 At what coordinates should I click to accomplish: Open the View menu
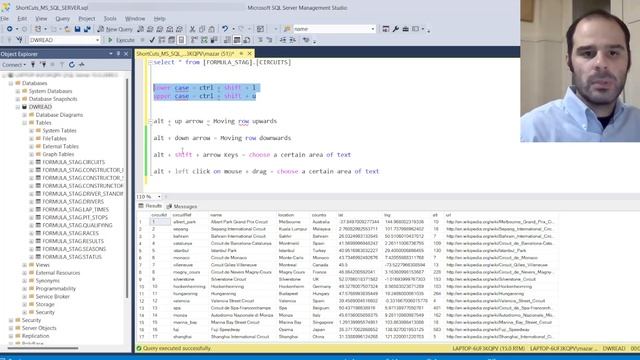click(41, 19)
